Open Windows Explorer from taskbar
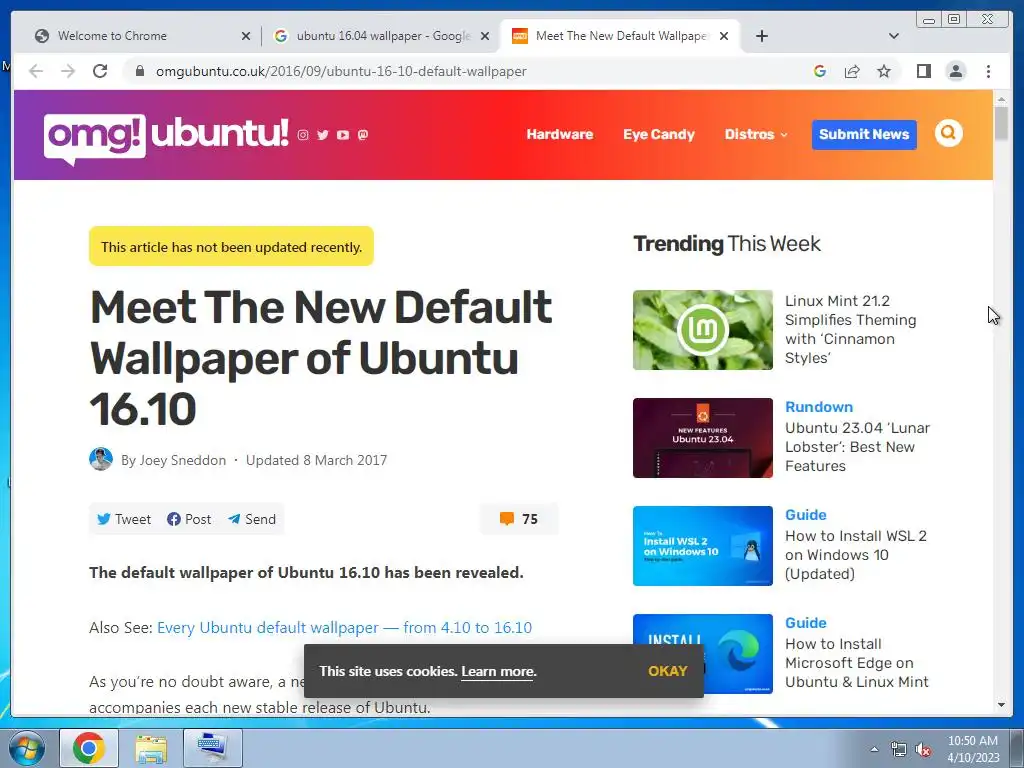Viewport: 1024px width, 768px height. [x=151, y=748]
